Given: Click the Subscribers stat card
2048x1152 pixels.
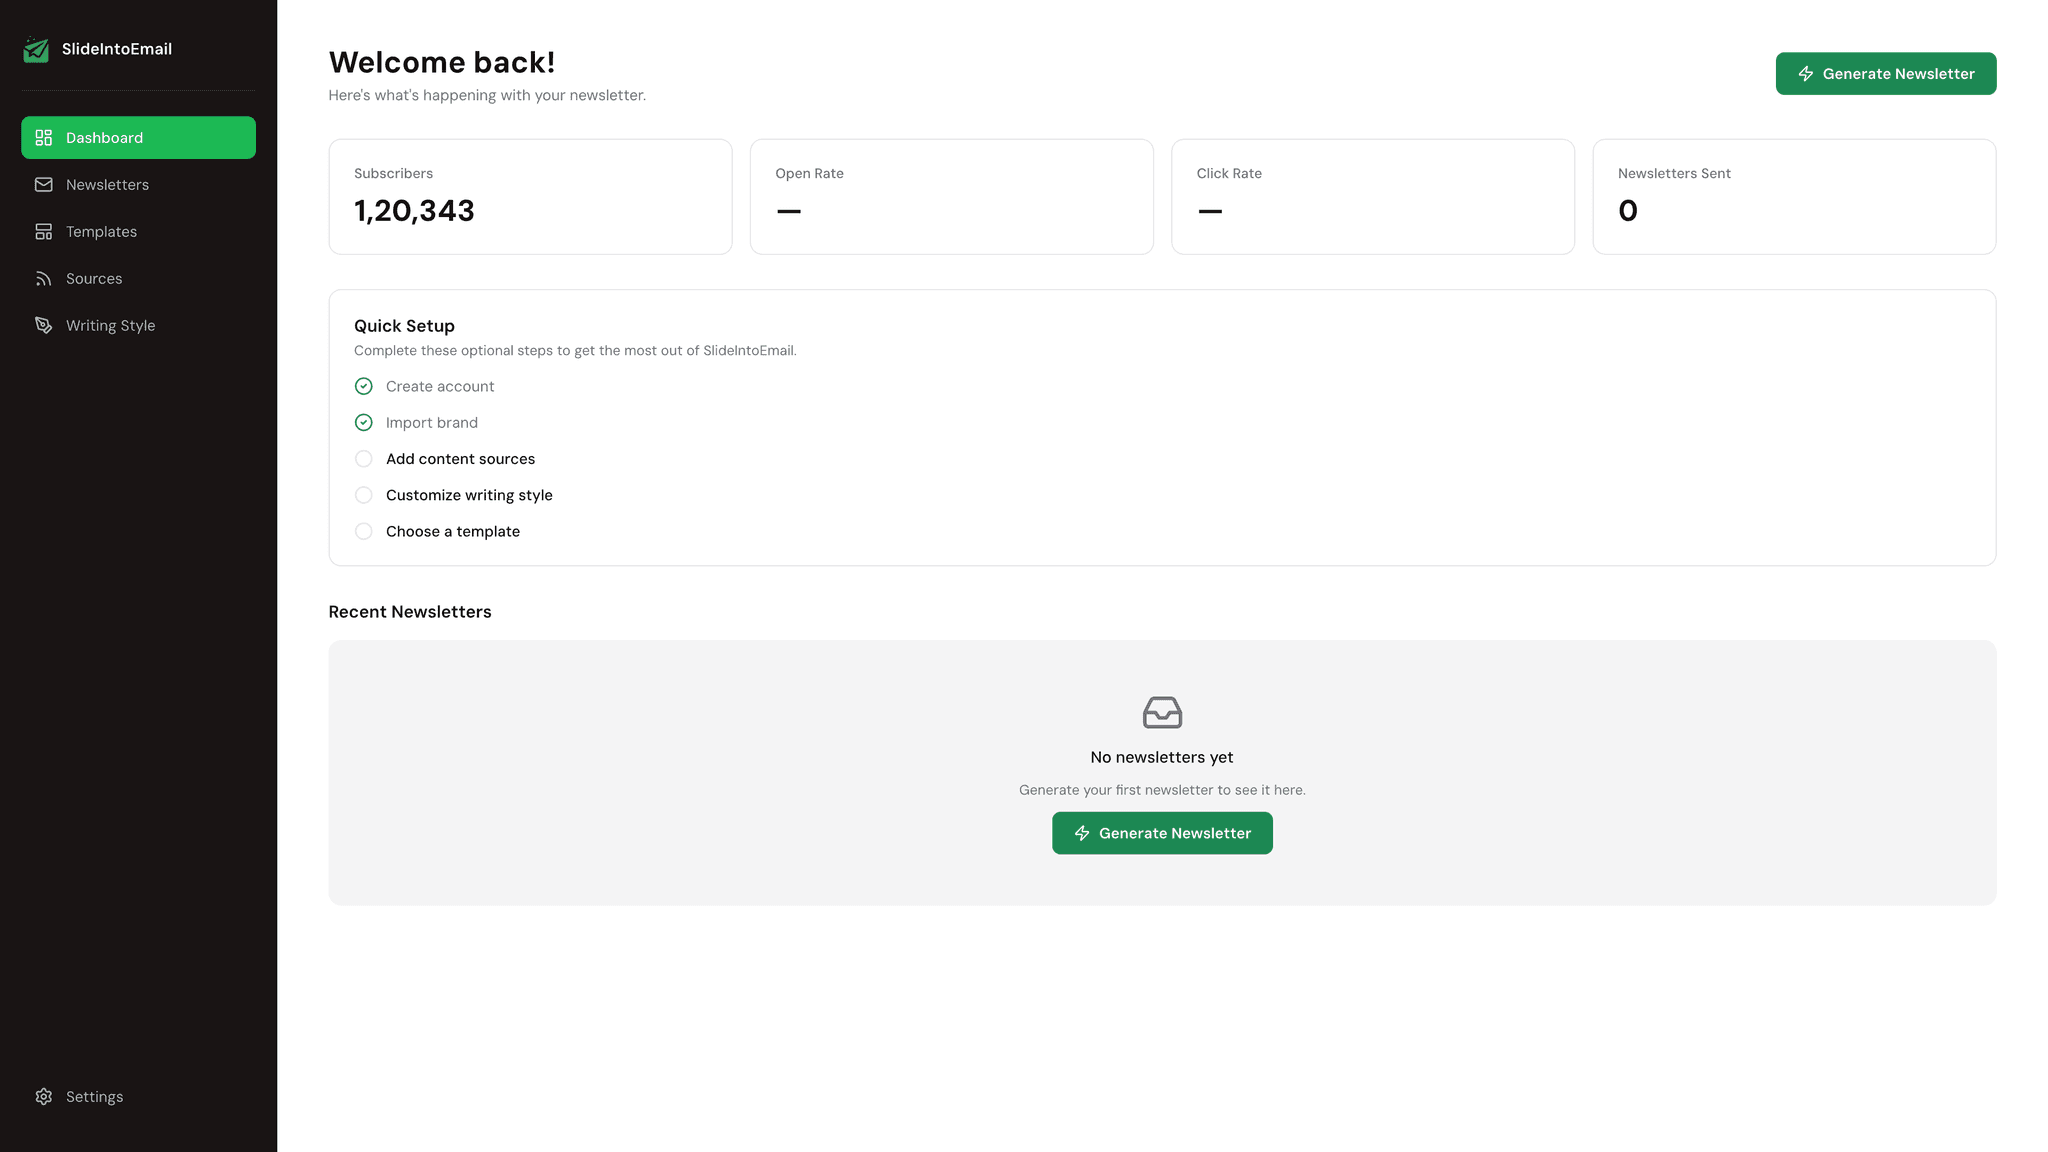Looking at the screenshot, I should point(530,196).
